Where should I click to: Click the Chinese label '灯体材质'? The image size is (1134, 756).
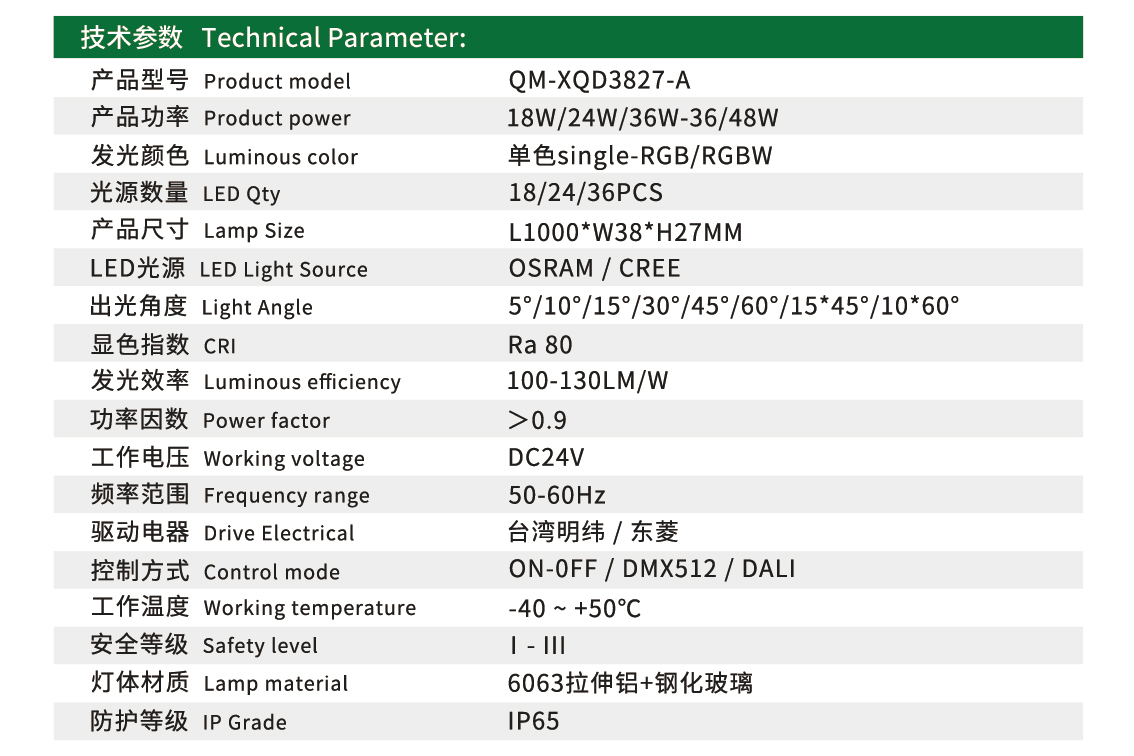coord(140,682)
